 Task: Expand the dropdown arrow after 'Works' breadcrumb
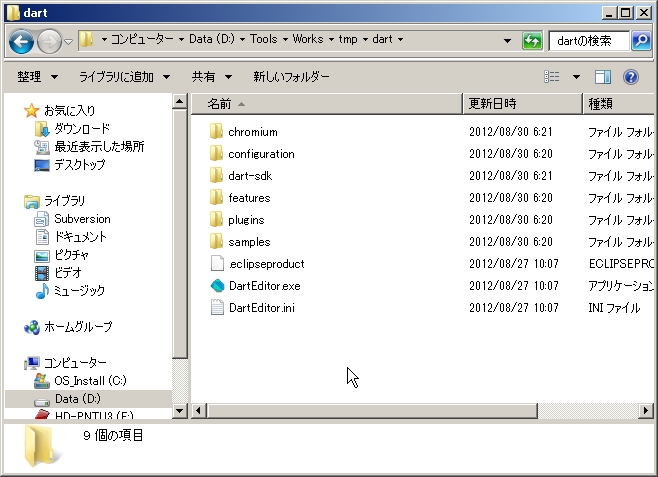[331, 39]
